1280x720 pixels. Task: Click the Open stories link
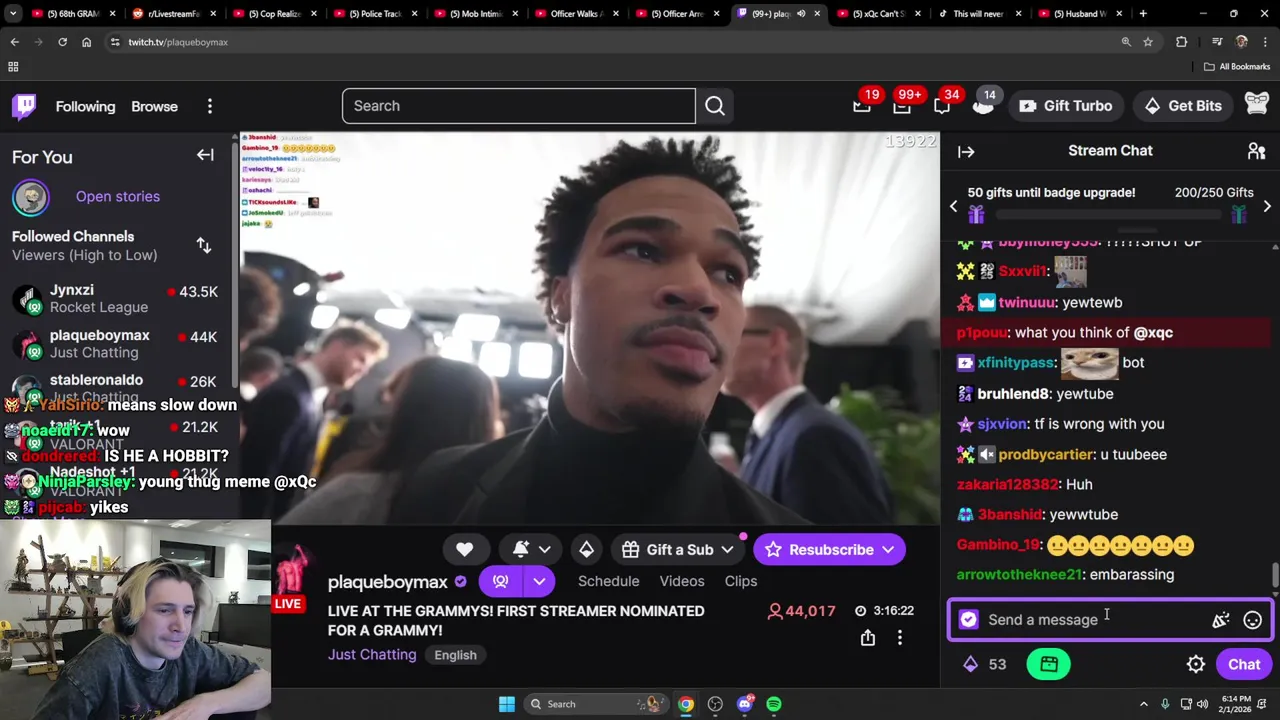click(x=118, y=197)
